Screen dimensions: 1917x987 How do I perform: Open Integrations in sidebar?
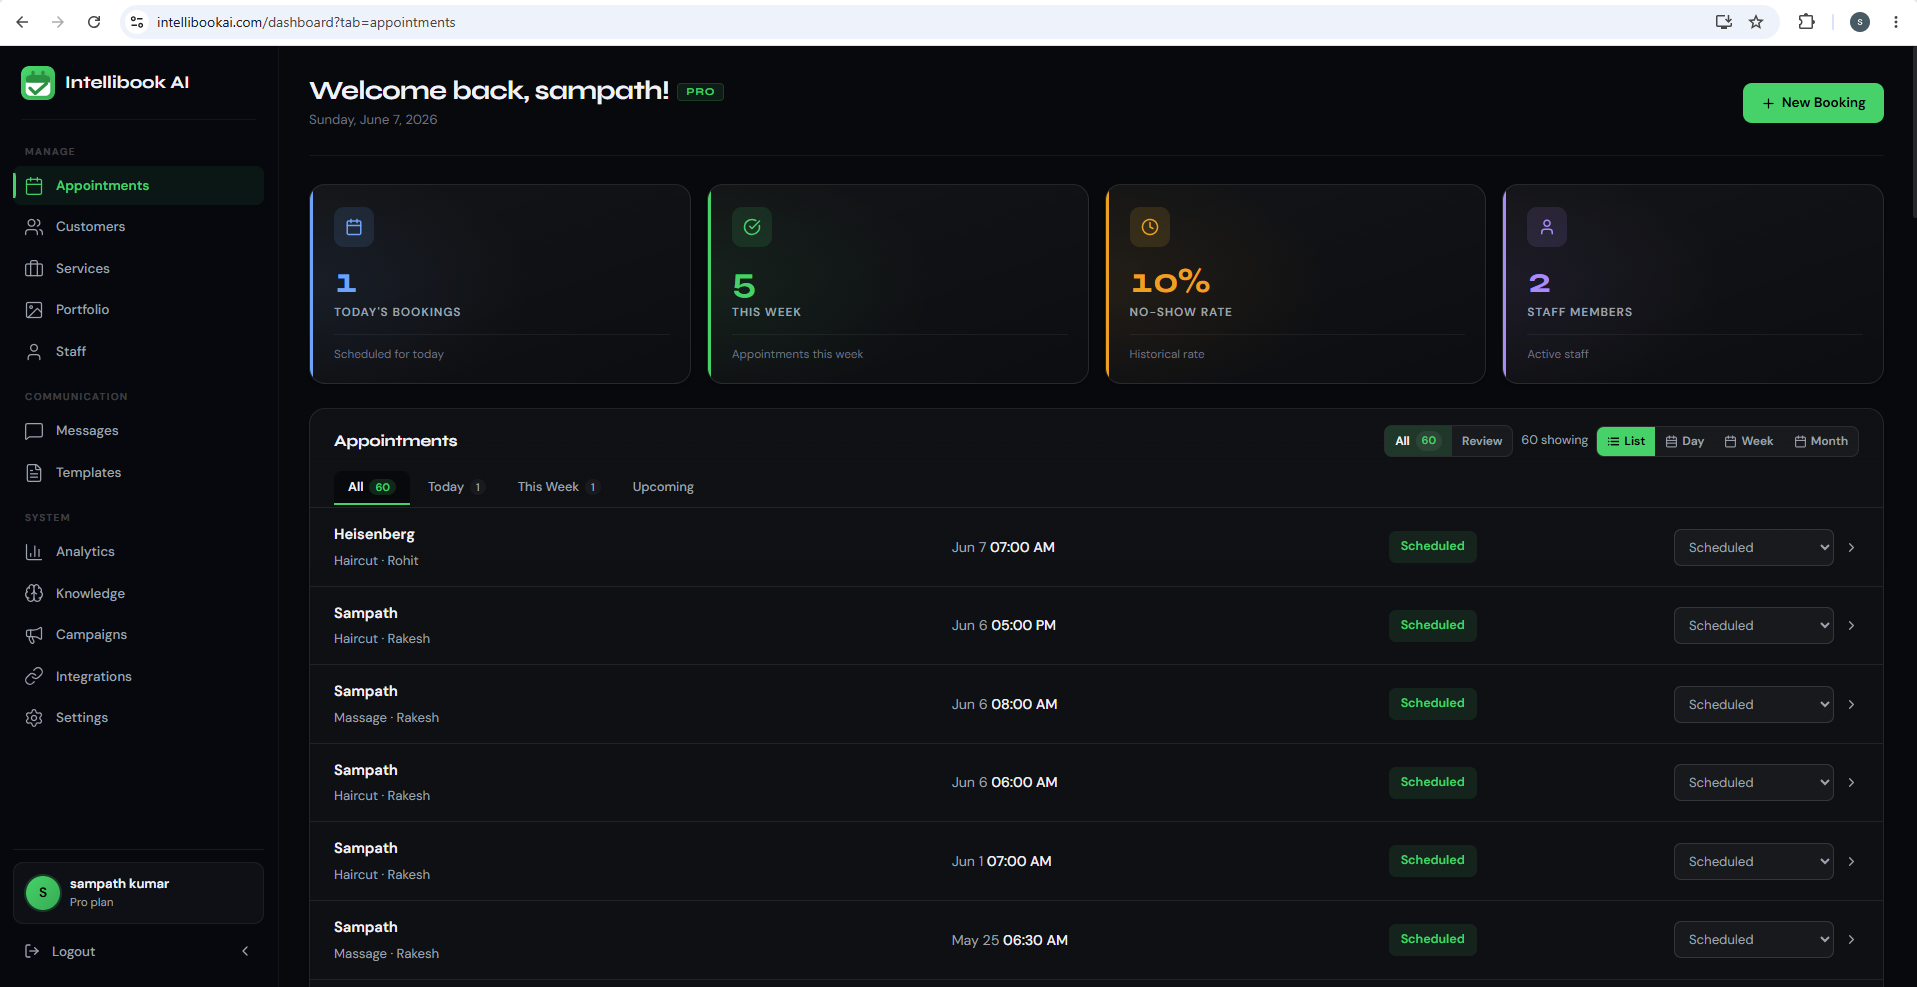[x=138, y=677]
